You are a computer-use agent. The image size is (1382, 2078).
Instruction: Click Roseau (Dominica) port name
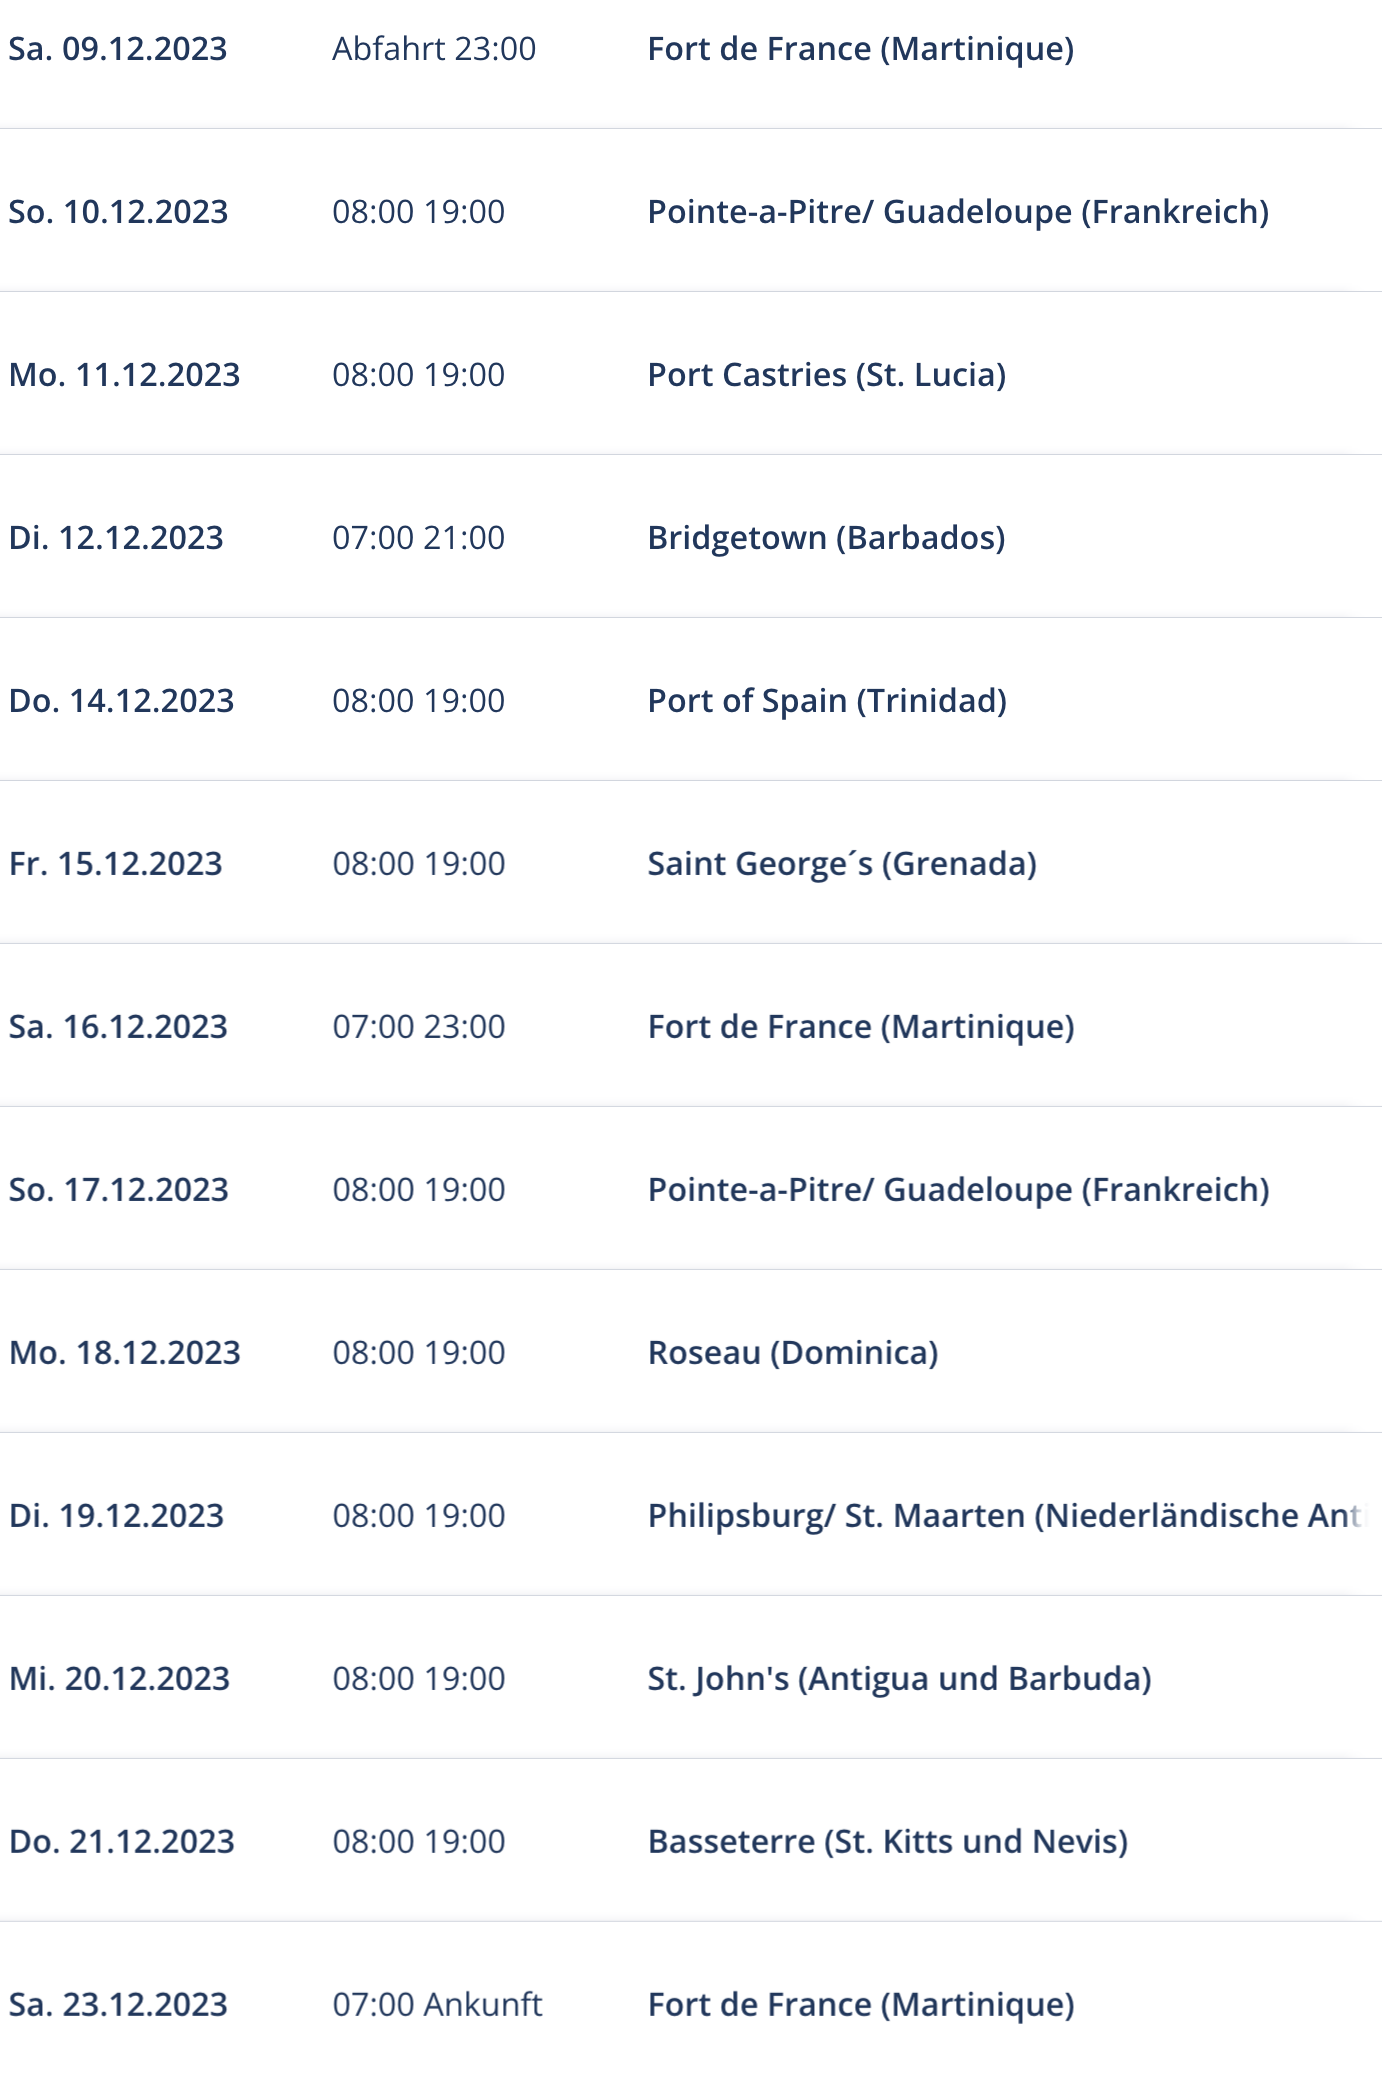[x=793, y=1353]
